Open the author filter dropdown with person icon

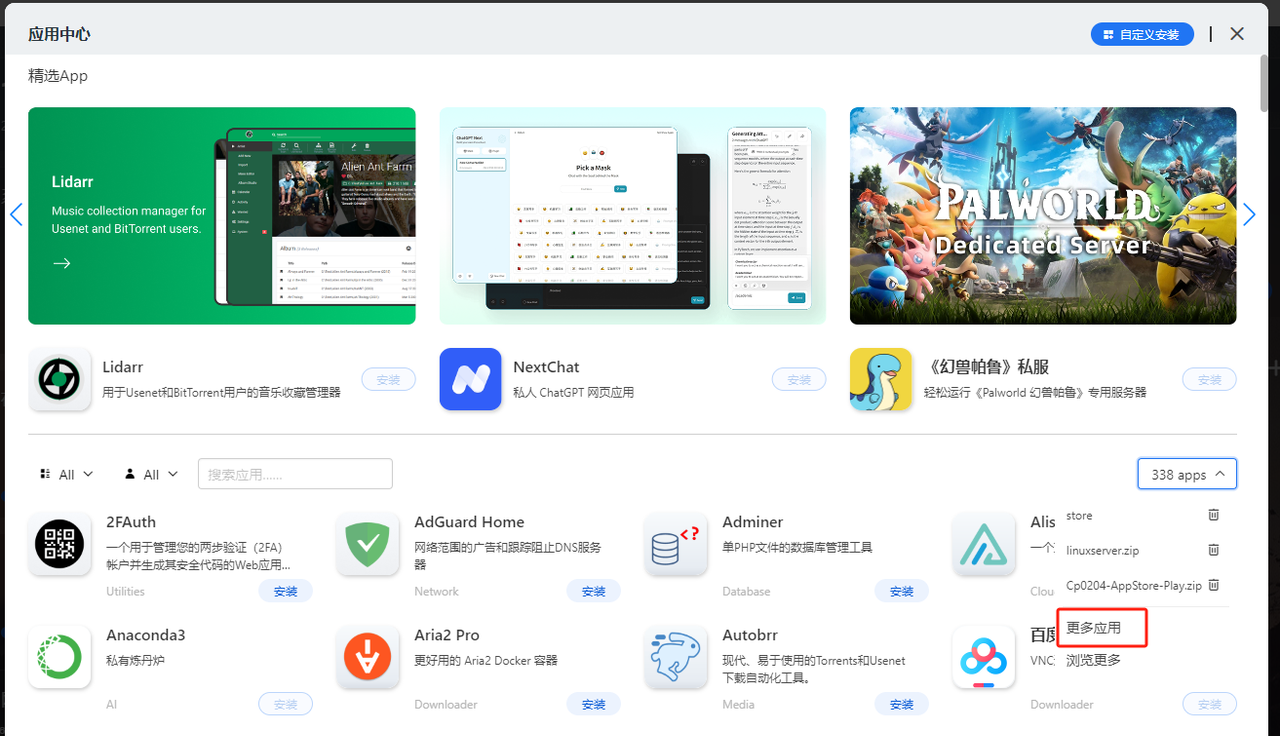click(x=151, y=474)
